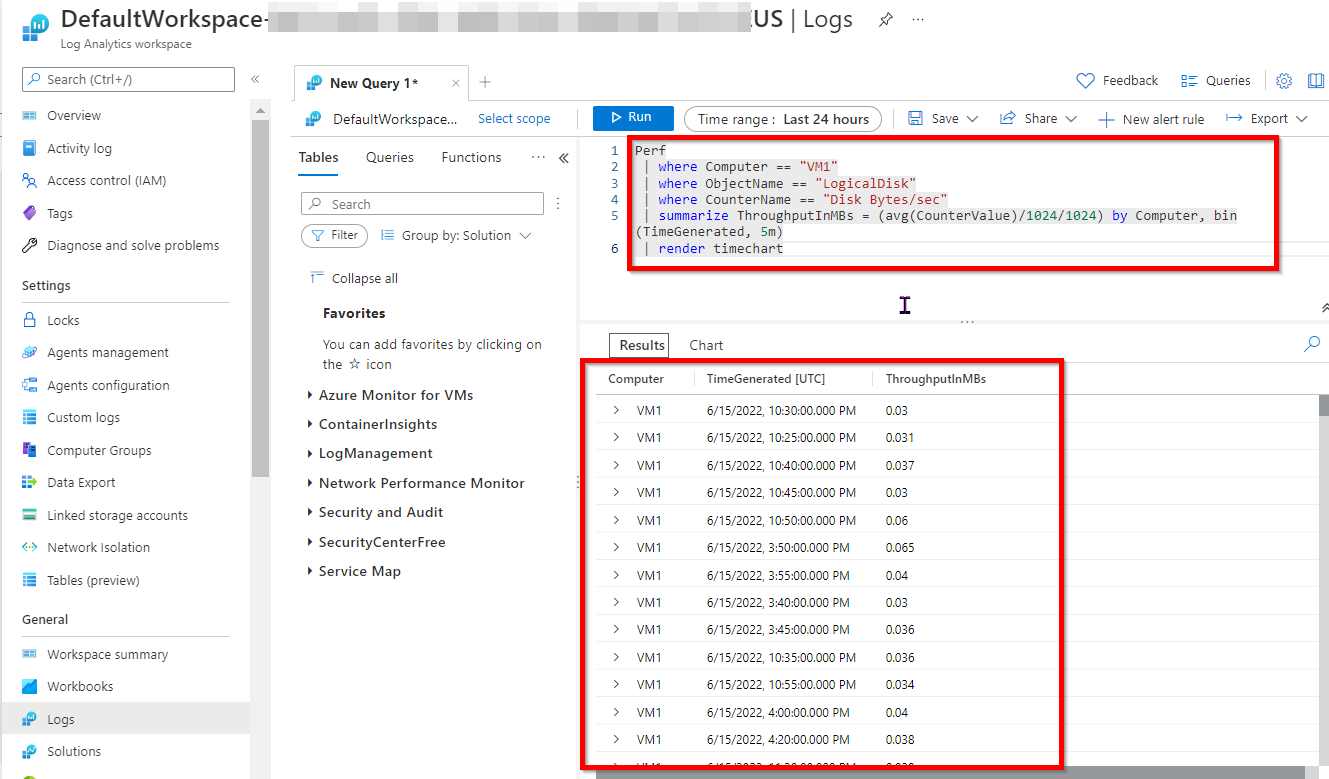Open the Share dropdown menu
1329x779 pixels.
pos(1038,119)
